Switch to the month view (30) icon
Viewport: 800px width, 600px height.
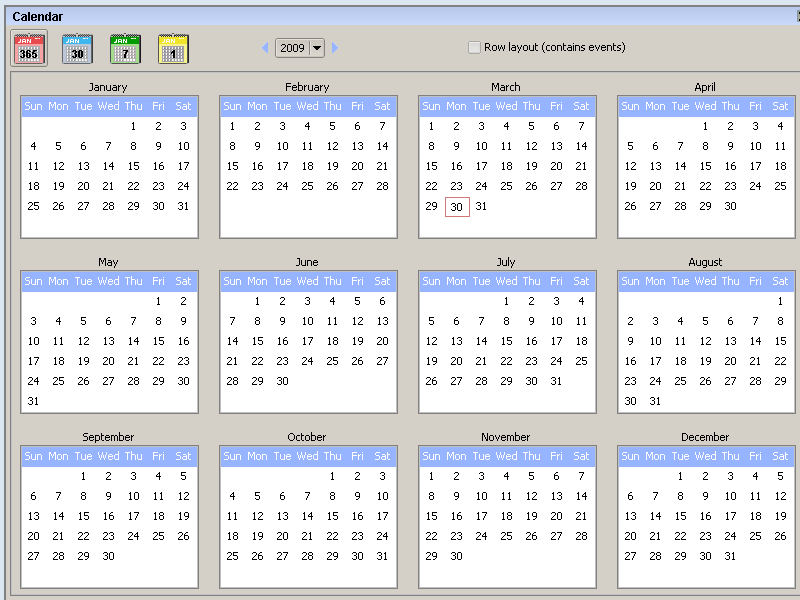point(77,48)
